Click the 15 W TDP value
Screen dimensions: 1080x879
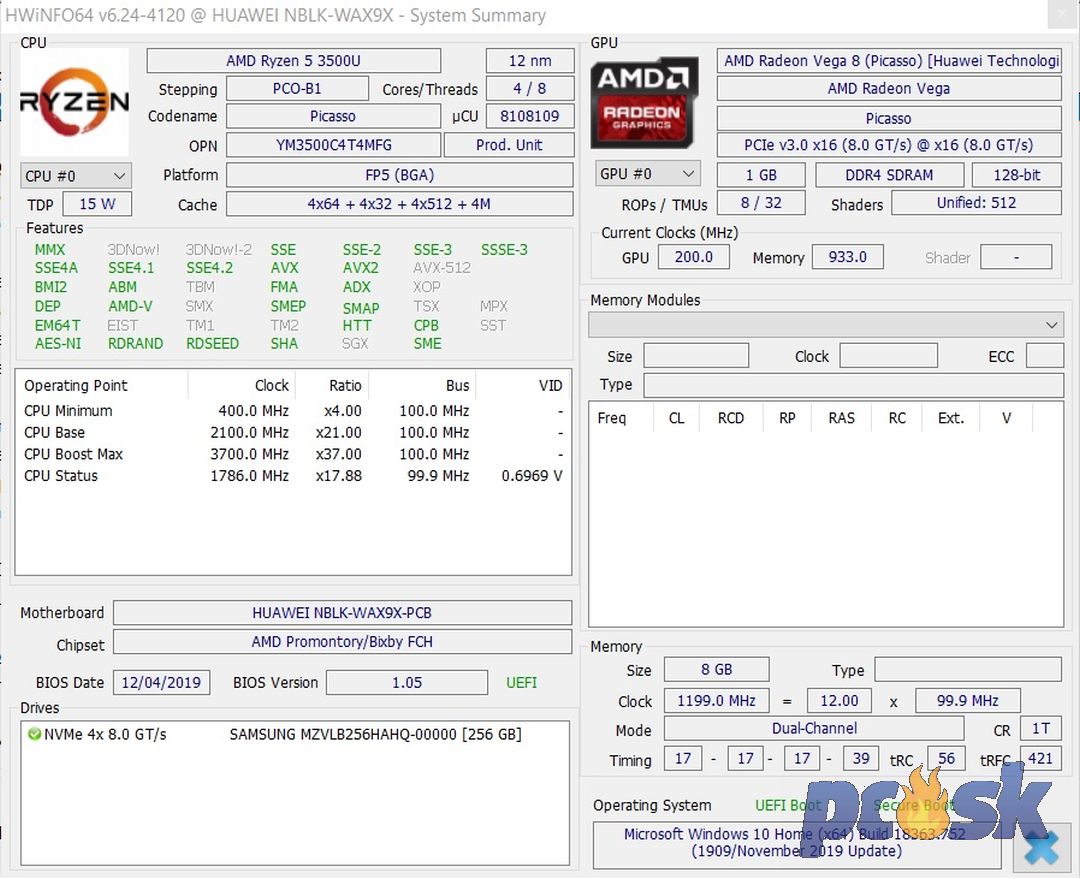(x=97, y=204)
